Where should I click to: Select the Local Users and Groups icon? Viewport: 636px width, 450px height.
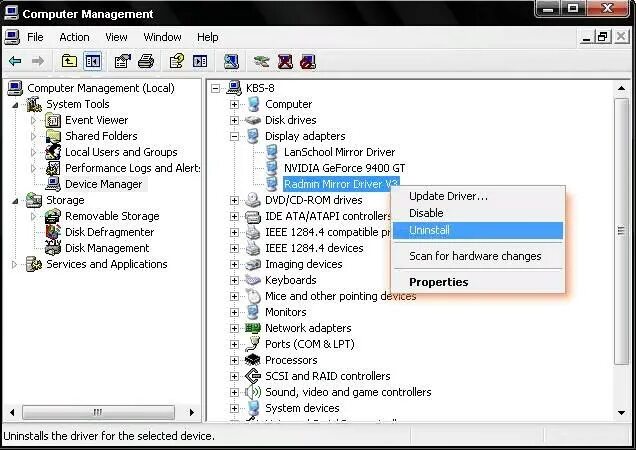pos(53,152)
